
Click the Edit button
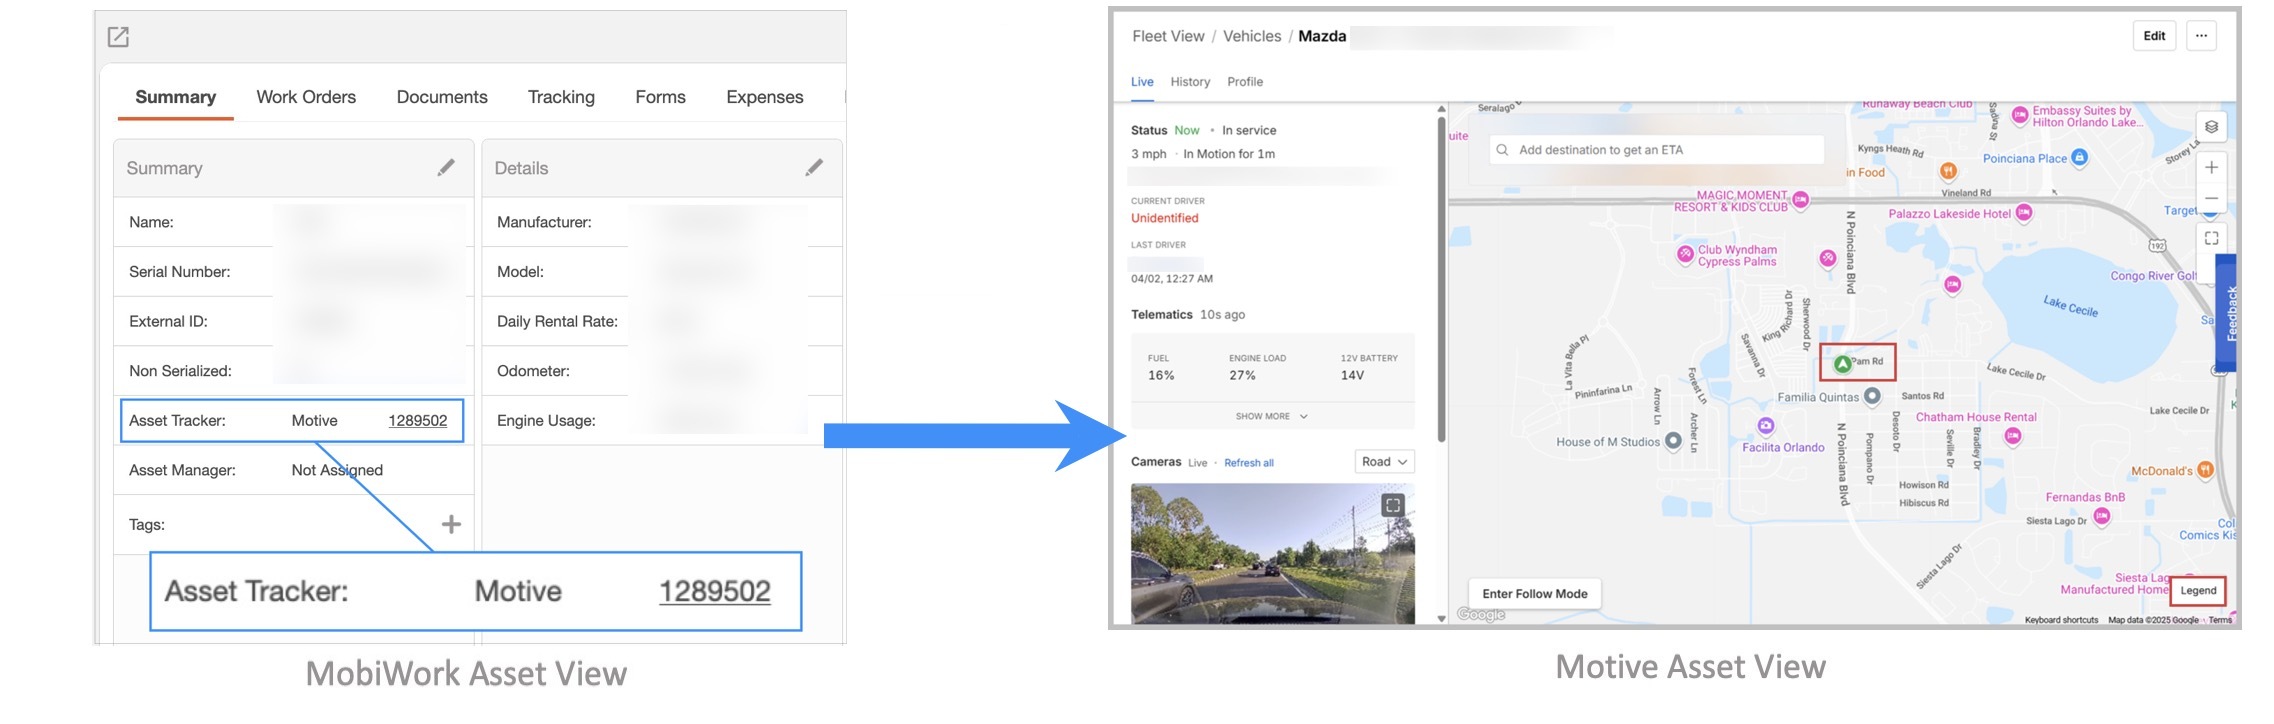pos(2154,36)
